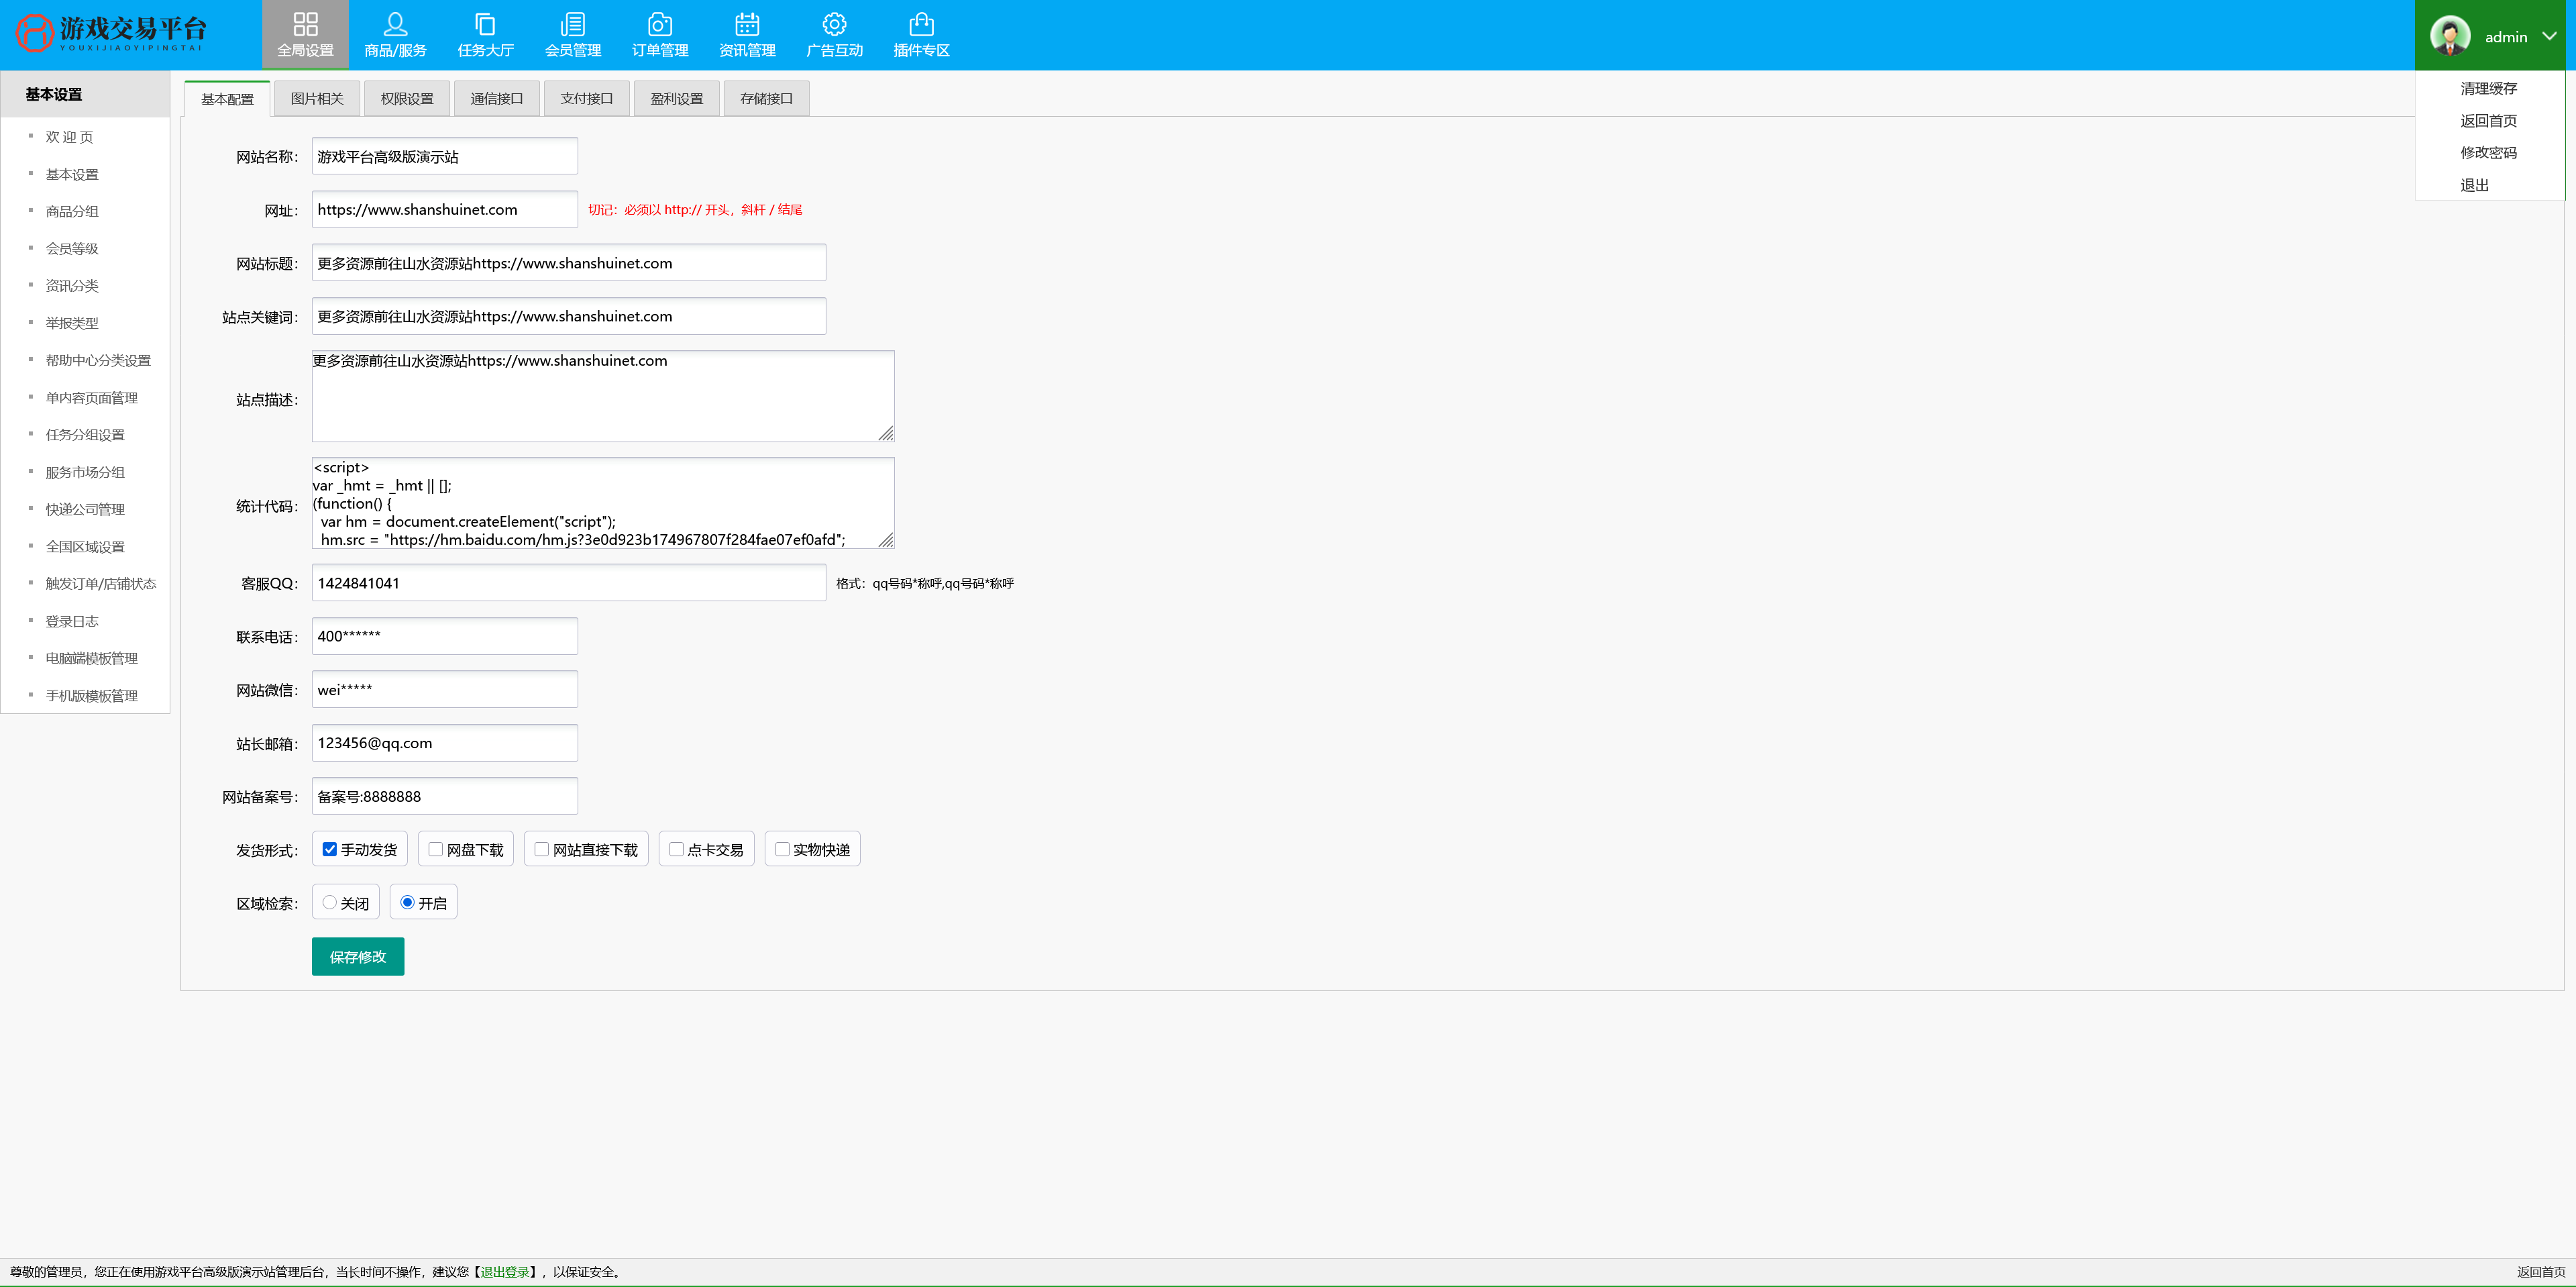Open the 插件专区 bag icon
Image resolution: width=2576 pixels, height=1287 pixels.
click(921, 24)
